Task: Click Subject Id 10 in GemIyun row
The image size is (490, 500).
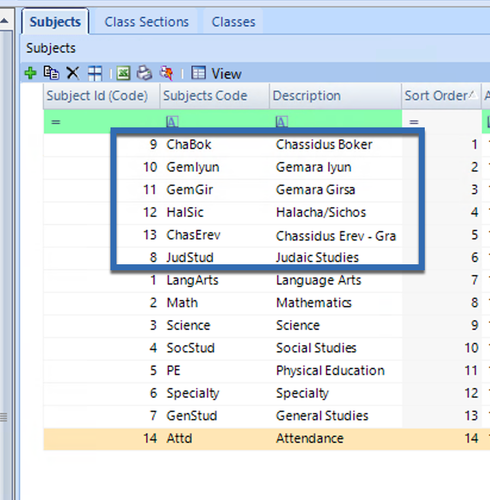Action: pos(101,167)
